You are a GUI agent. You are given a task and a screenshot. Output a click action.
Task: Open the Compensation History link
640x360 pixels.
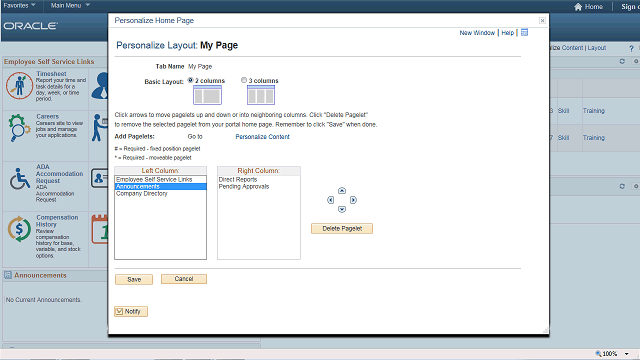pyautogui.click(x=57, y=221)
